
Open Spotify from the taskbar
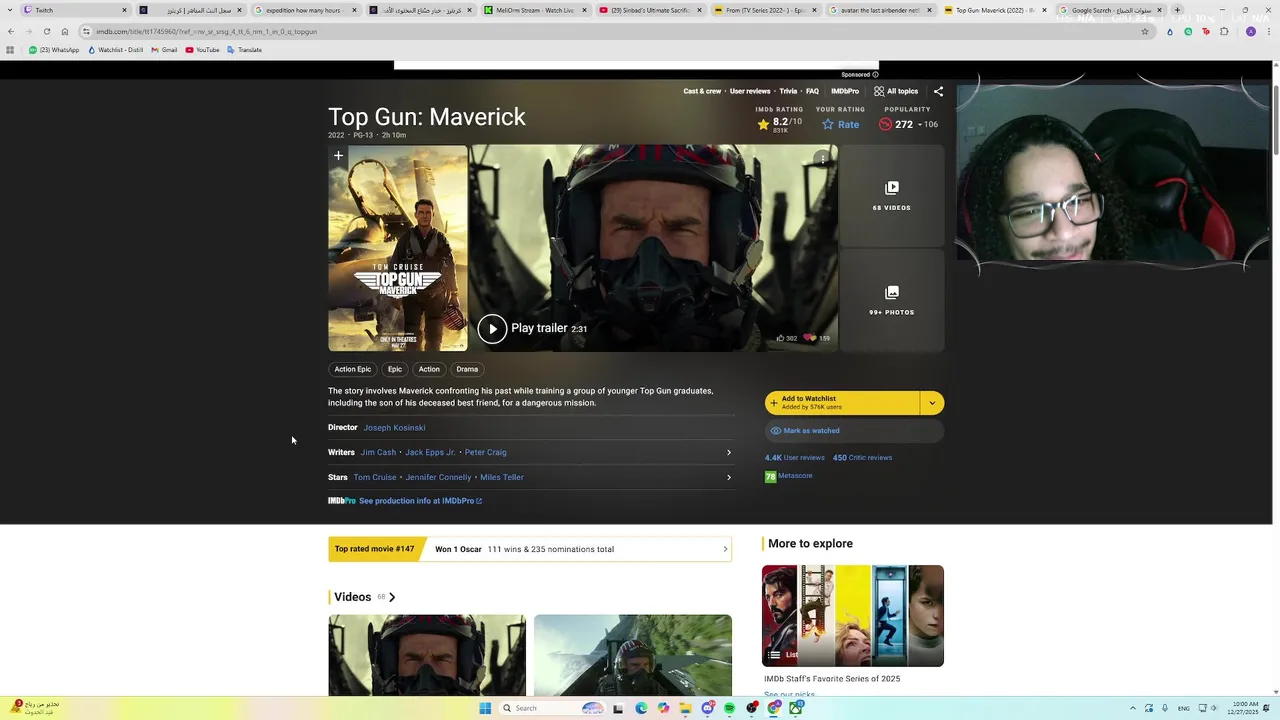pyautogui.click(x=730, y=708)
